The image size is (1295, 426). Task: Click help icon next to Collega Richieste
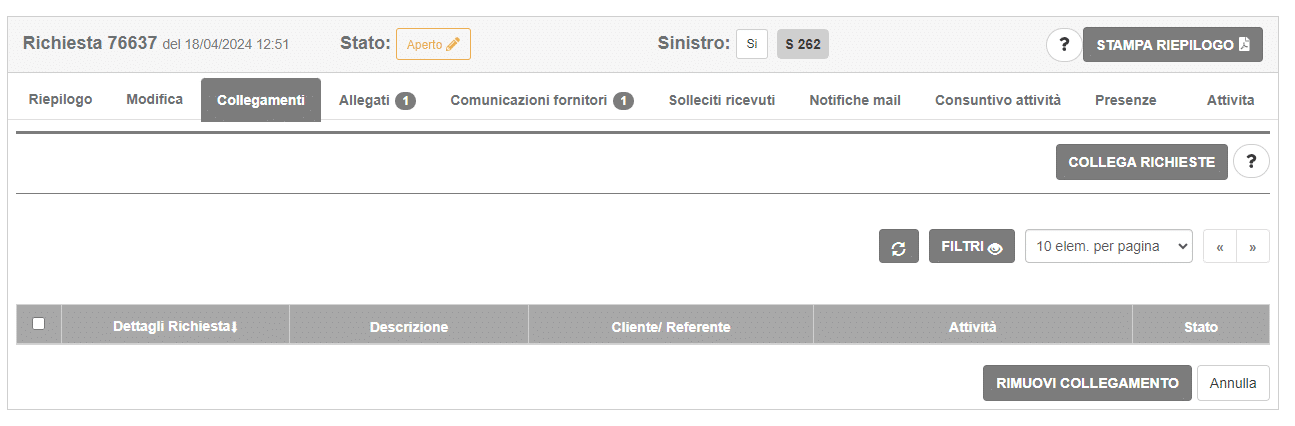click(1251, 162)
